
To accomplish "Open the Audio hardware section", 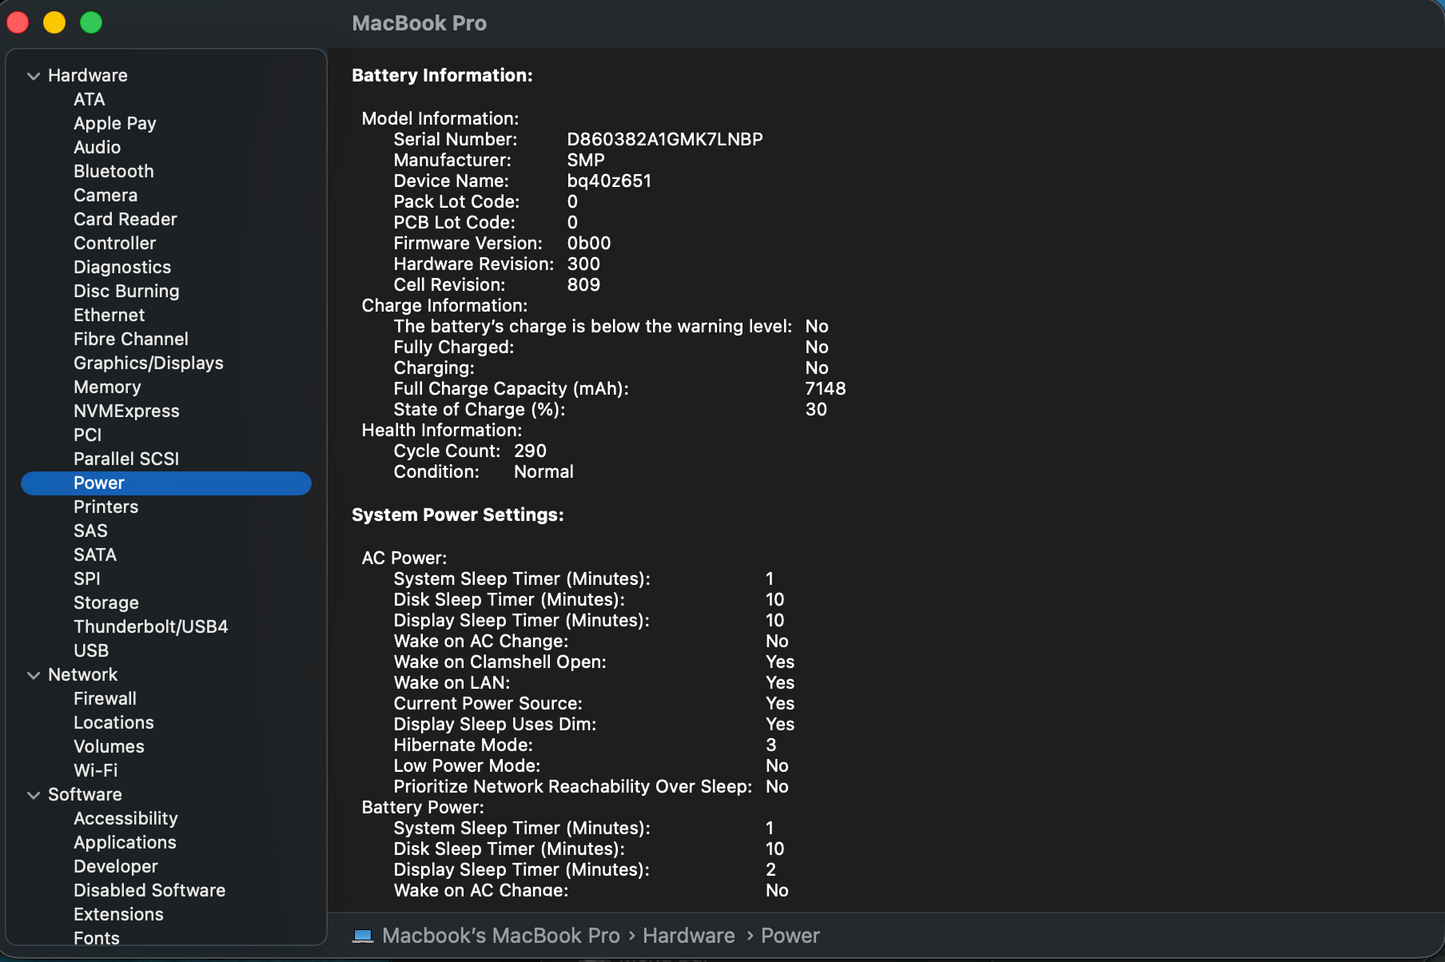I will [x=97, y=147].
